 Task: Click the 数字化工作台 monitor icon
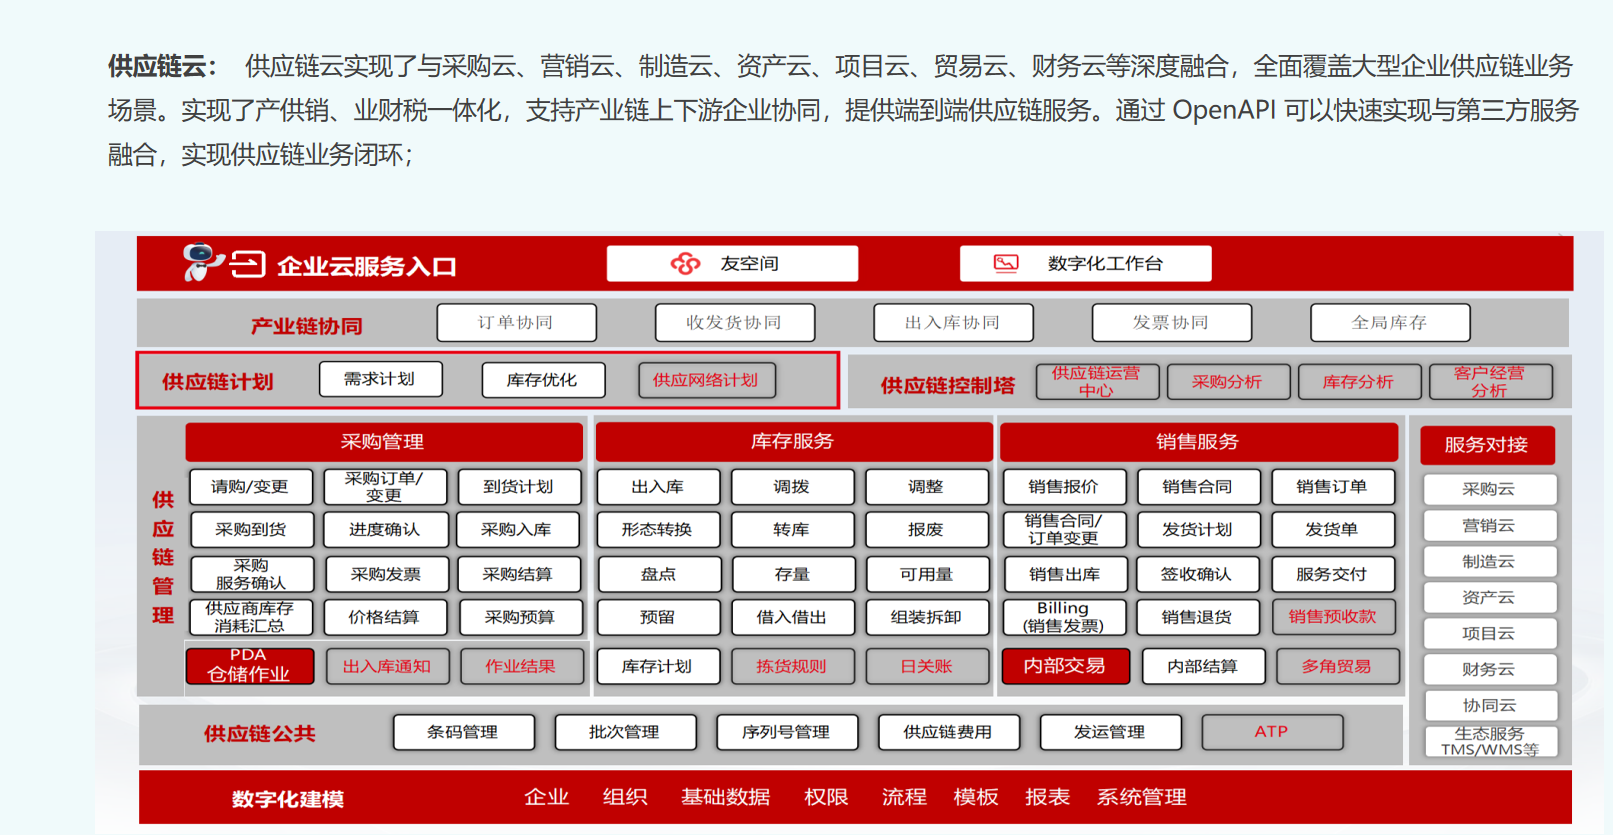point(1006,263)
